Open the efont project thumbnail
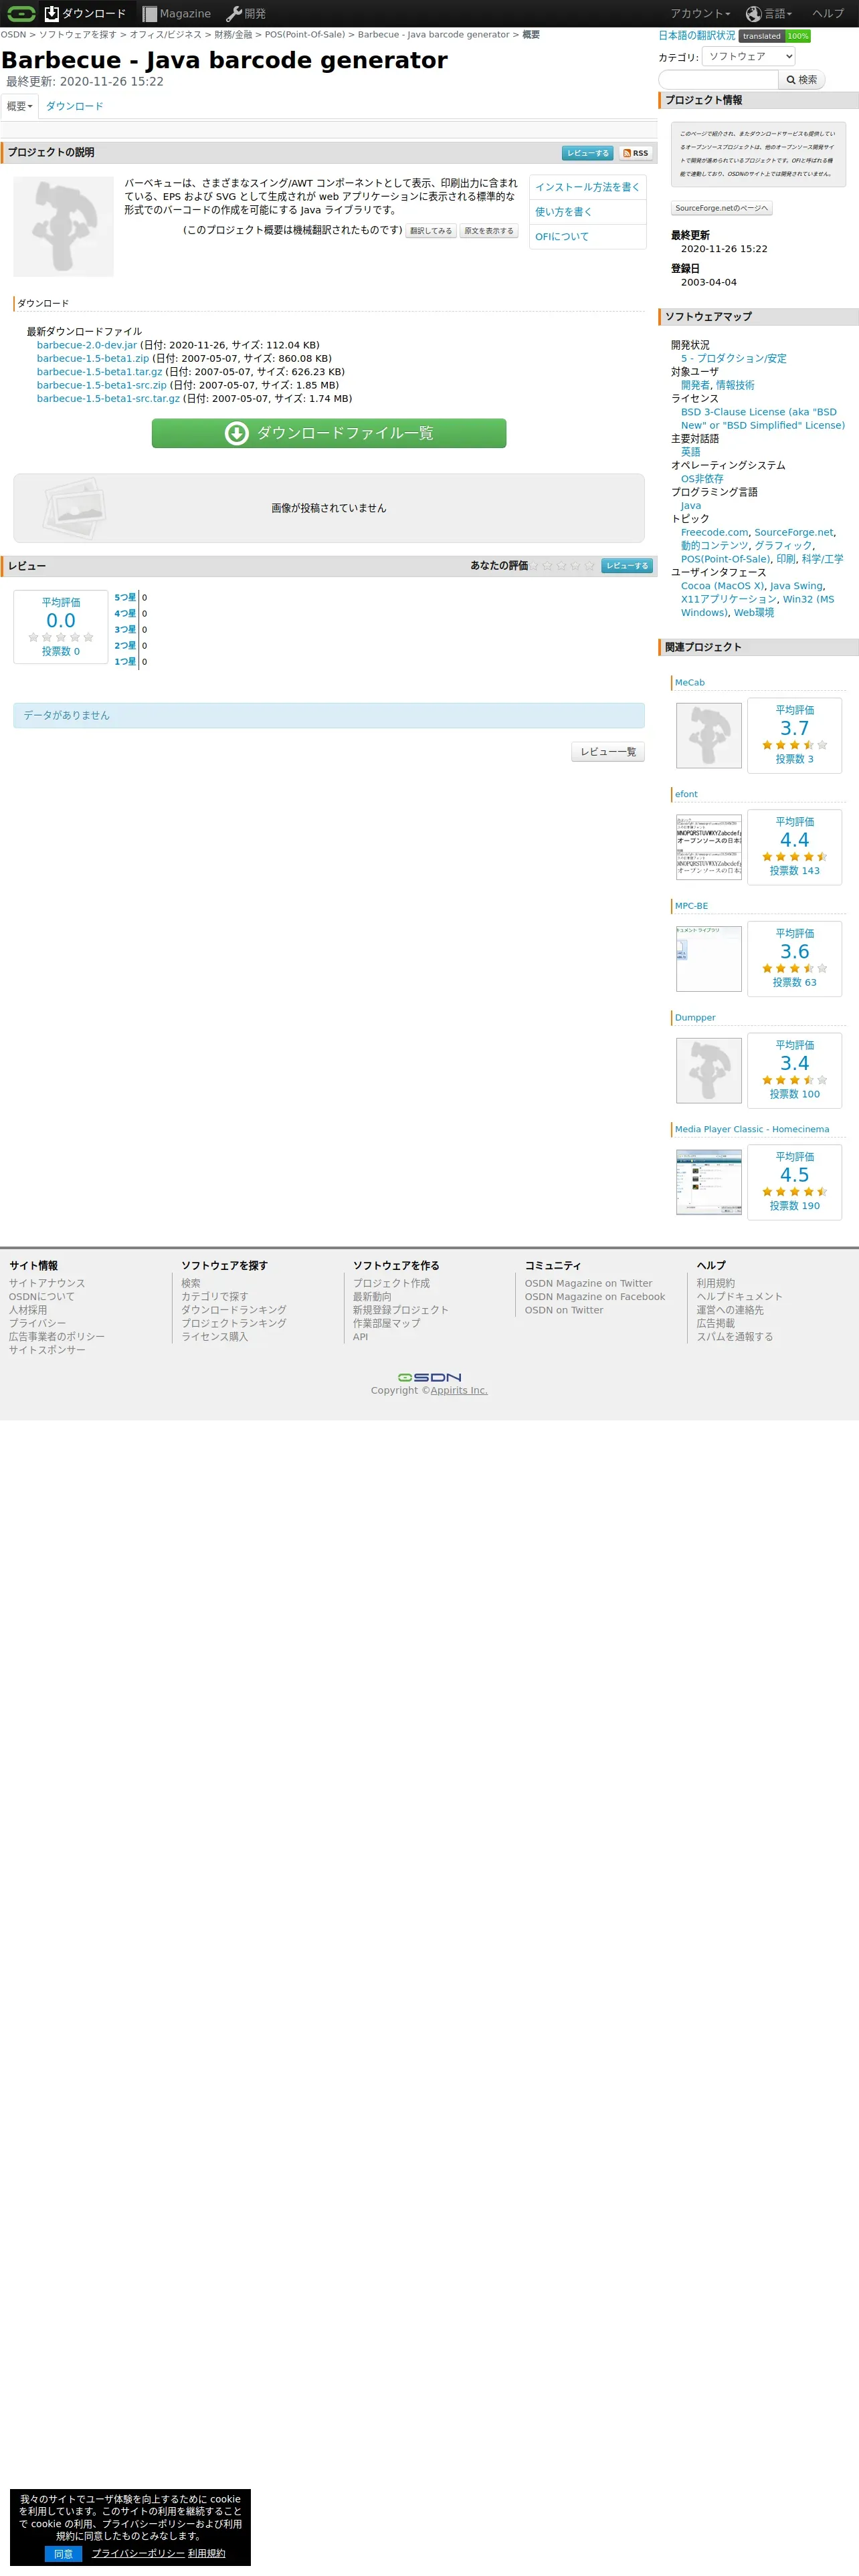This screenshot has height=2576, width=859. pyautogui.click(x=709, y=847)
